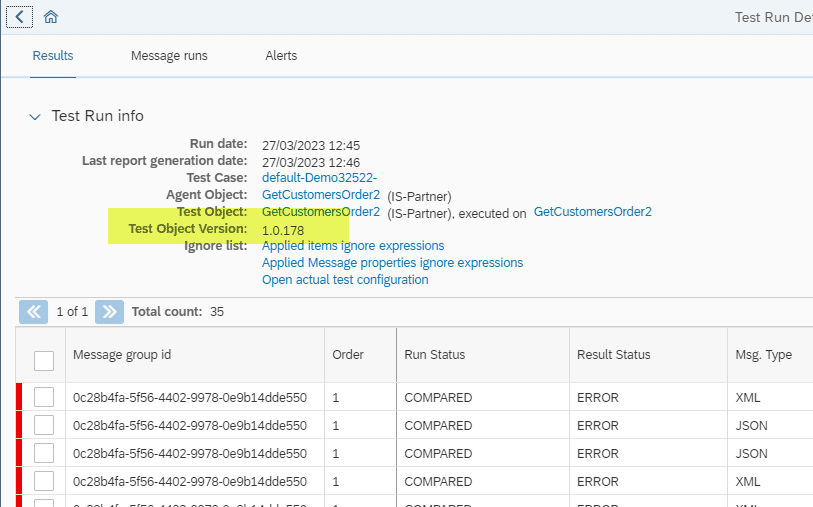Open the Results tab
Image resolution: width=813 pixels, height=507 pixels.
[x=53, y=55]
